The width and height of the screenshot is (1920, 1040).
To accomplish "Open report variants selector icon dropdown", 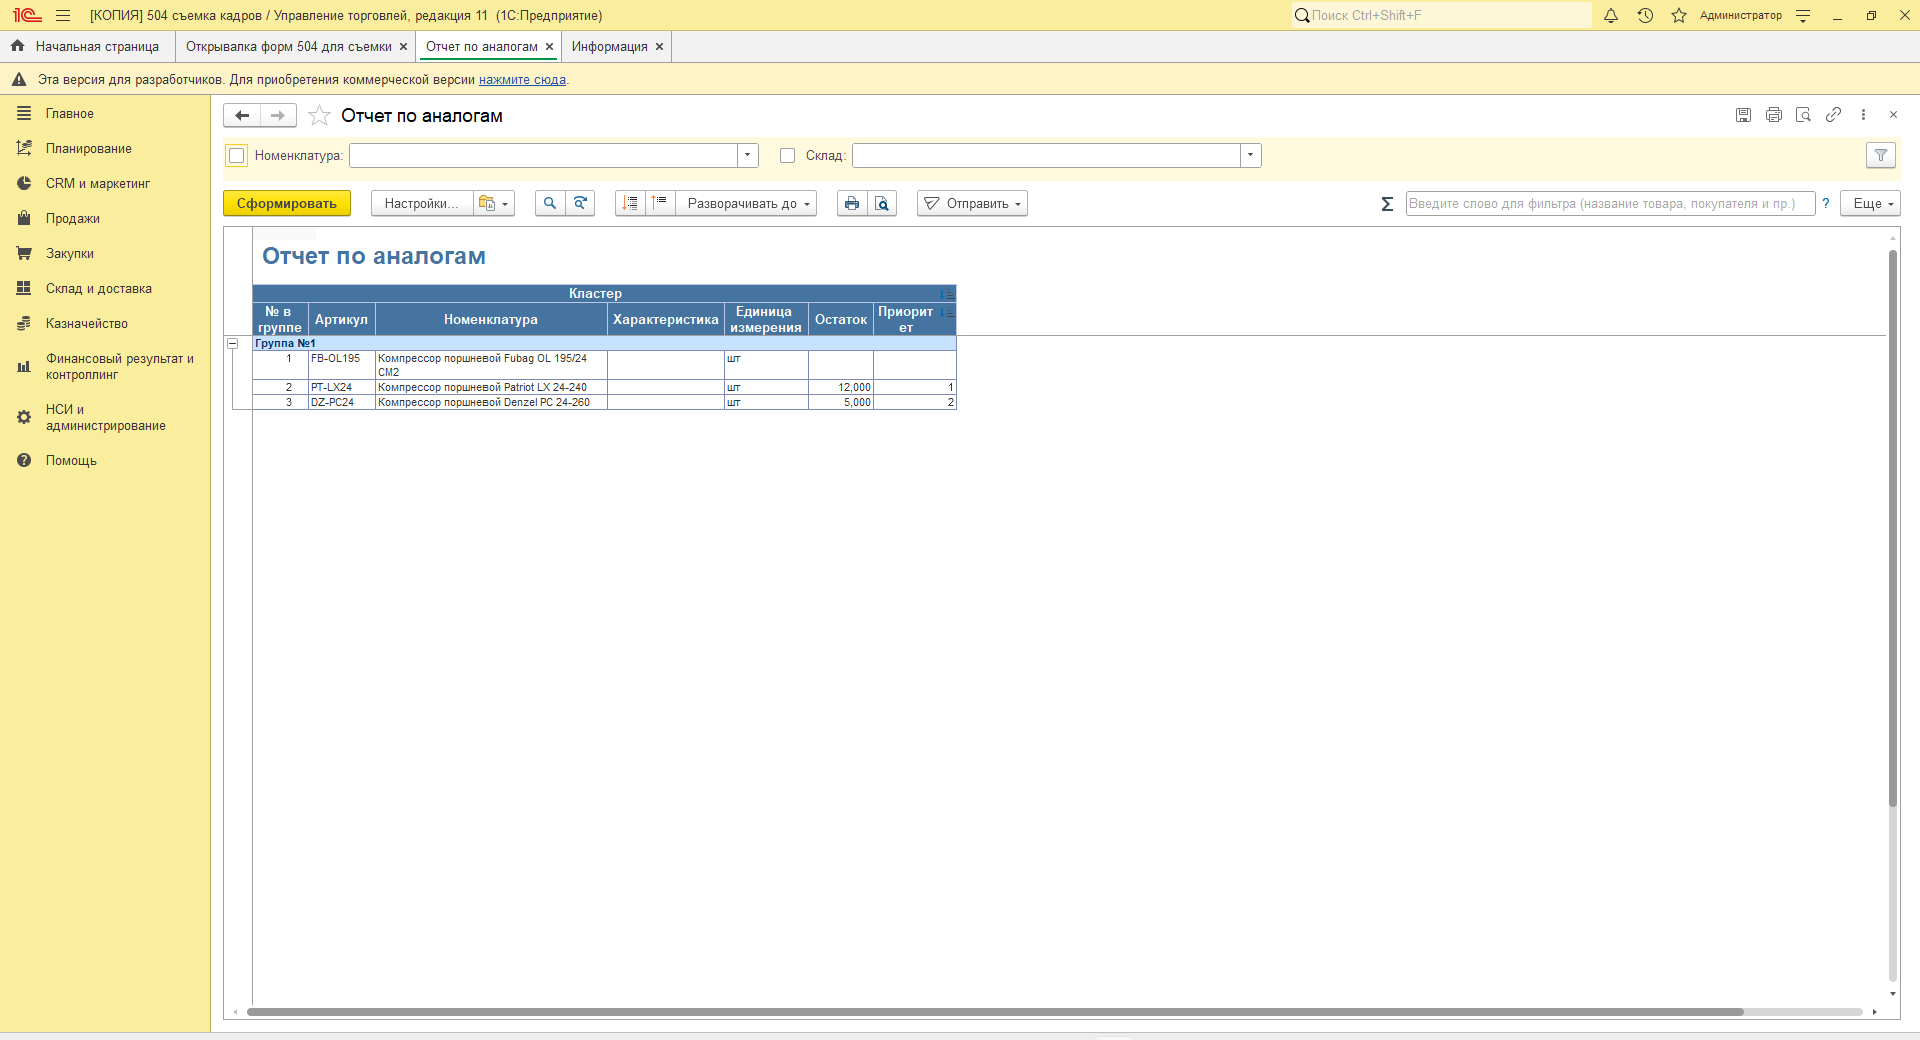I will click(x=494, y=203).
